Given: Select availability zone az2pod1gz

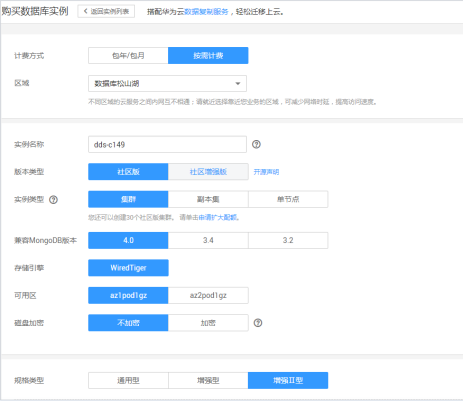Looking at the screenshot, I should 208,295.
